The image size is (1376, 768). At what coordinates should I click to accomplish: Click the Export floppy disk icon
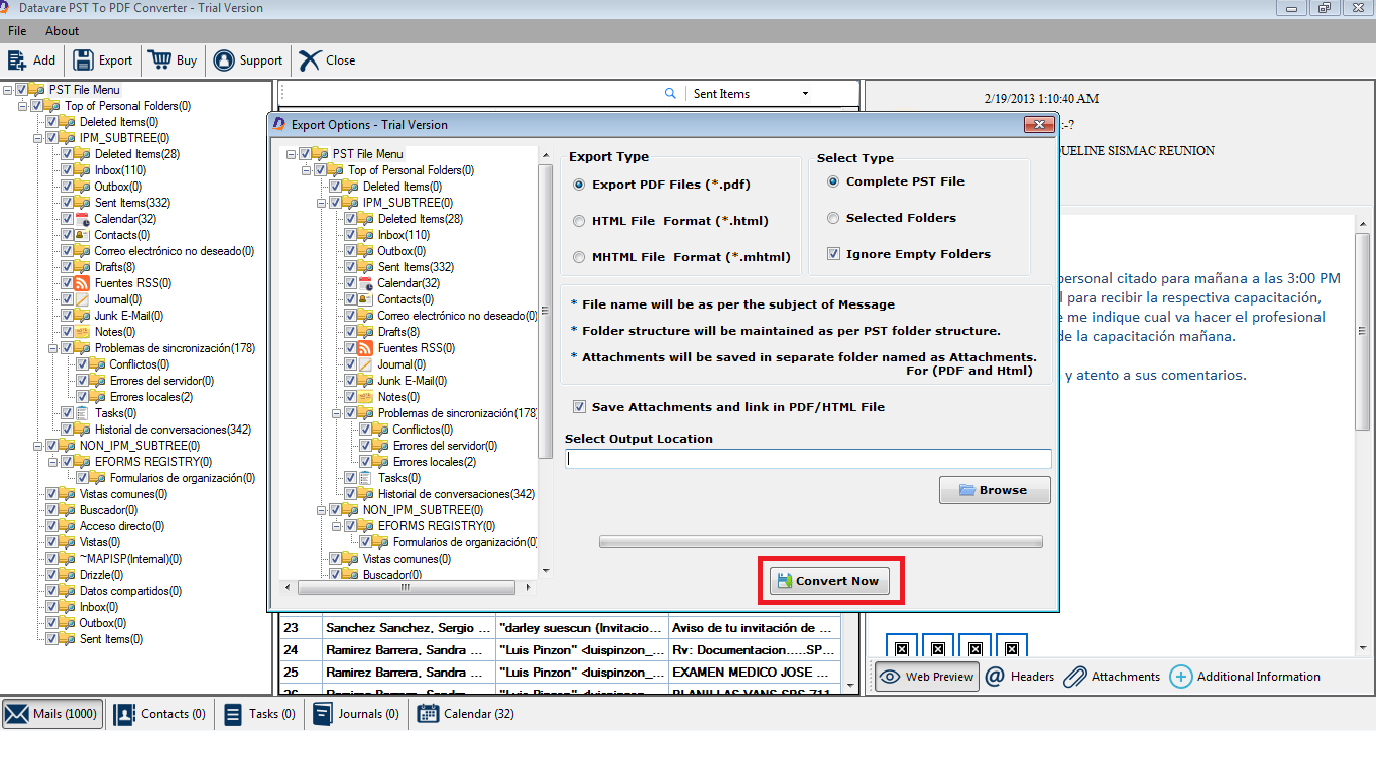click(84, 60)
